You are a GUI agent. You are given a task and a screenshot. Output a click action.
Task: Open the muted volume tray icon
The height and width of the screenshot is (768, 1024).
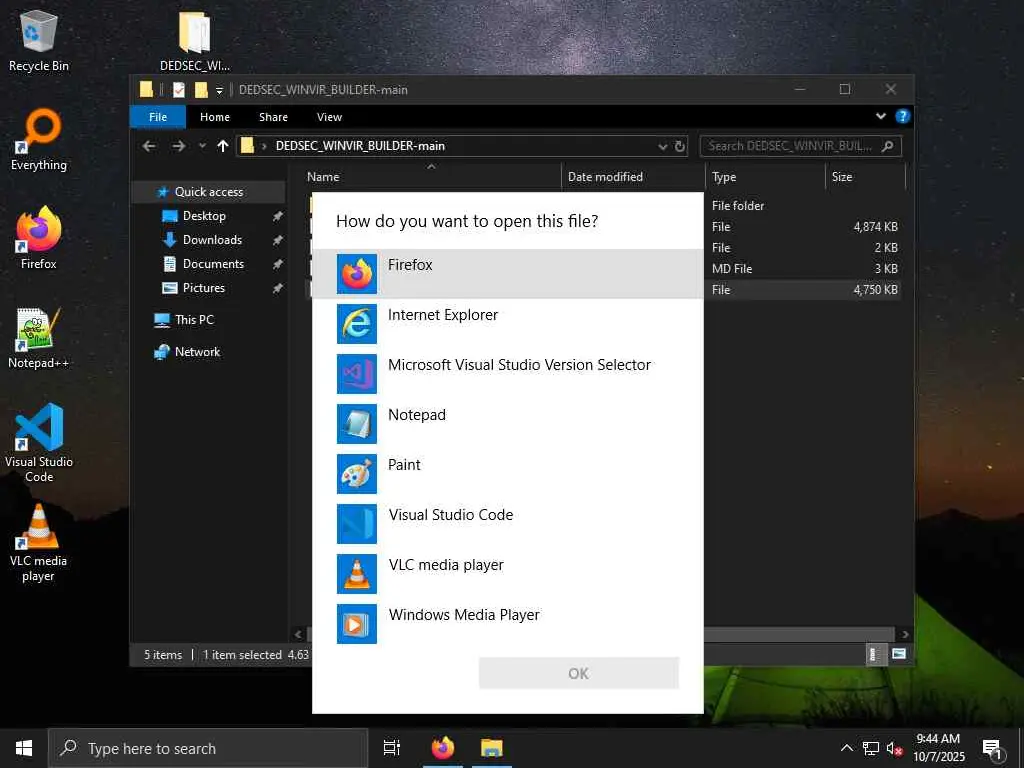pyautogui.click(x=894, y=748)
